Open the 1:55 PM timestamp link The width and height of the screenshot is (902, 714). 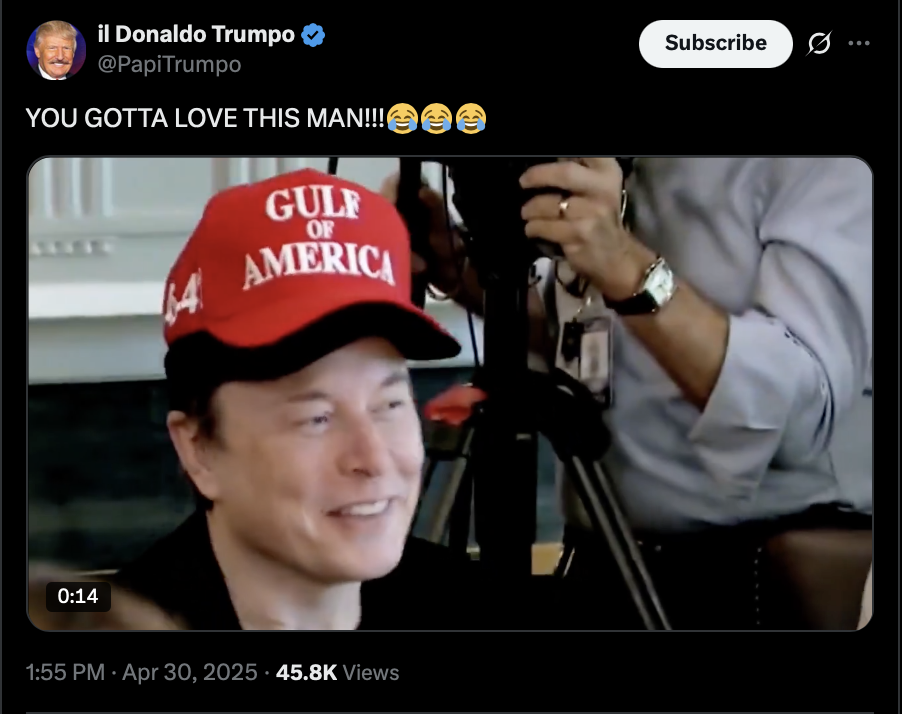[x=66, y=673]
